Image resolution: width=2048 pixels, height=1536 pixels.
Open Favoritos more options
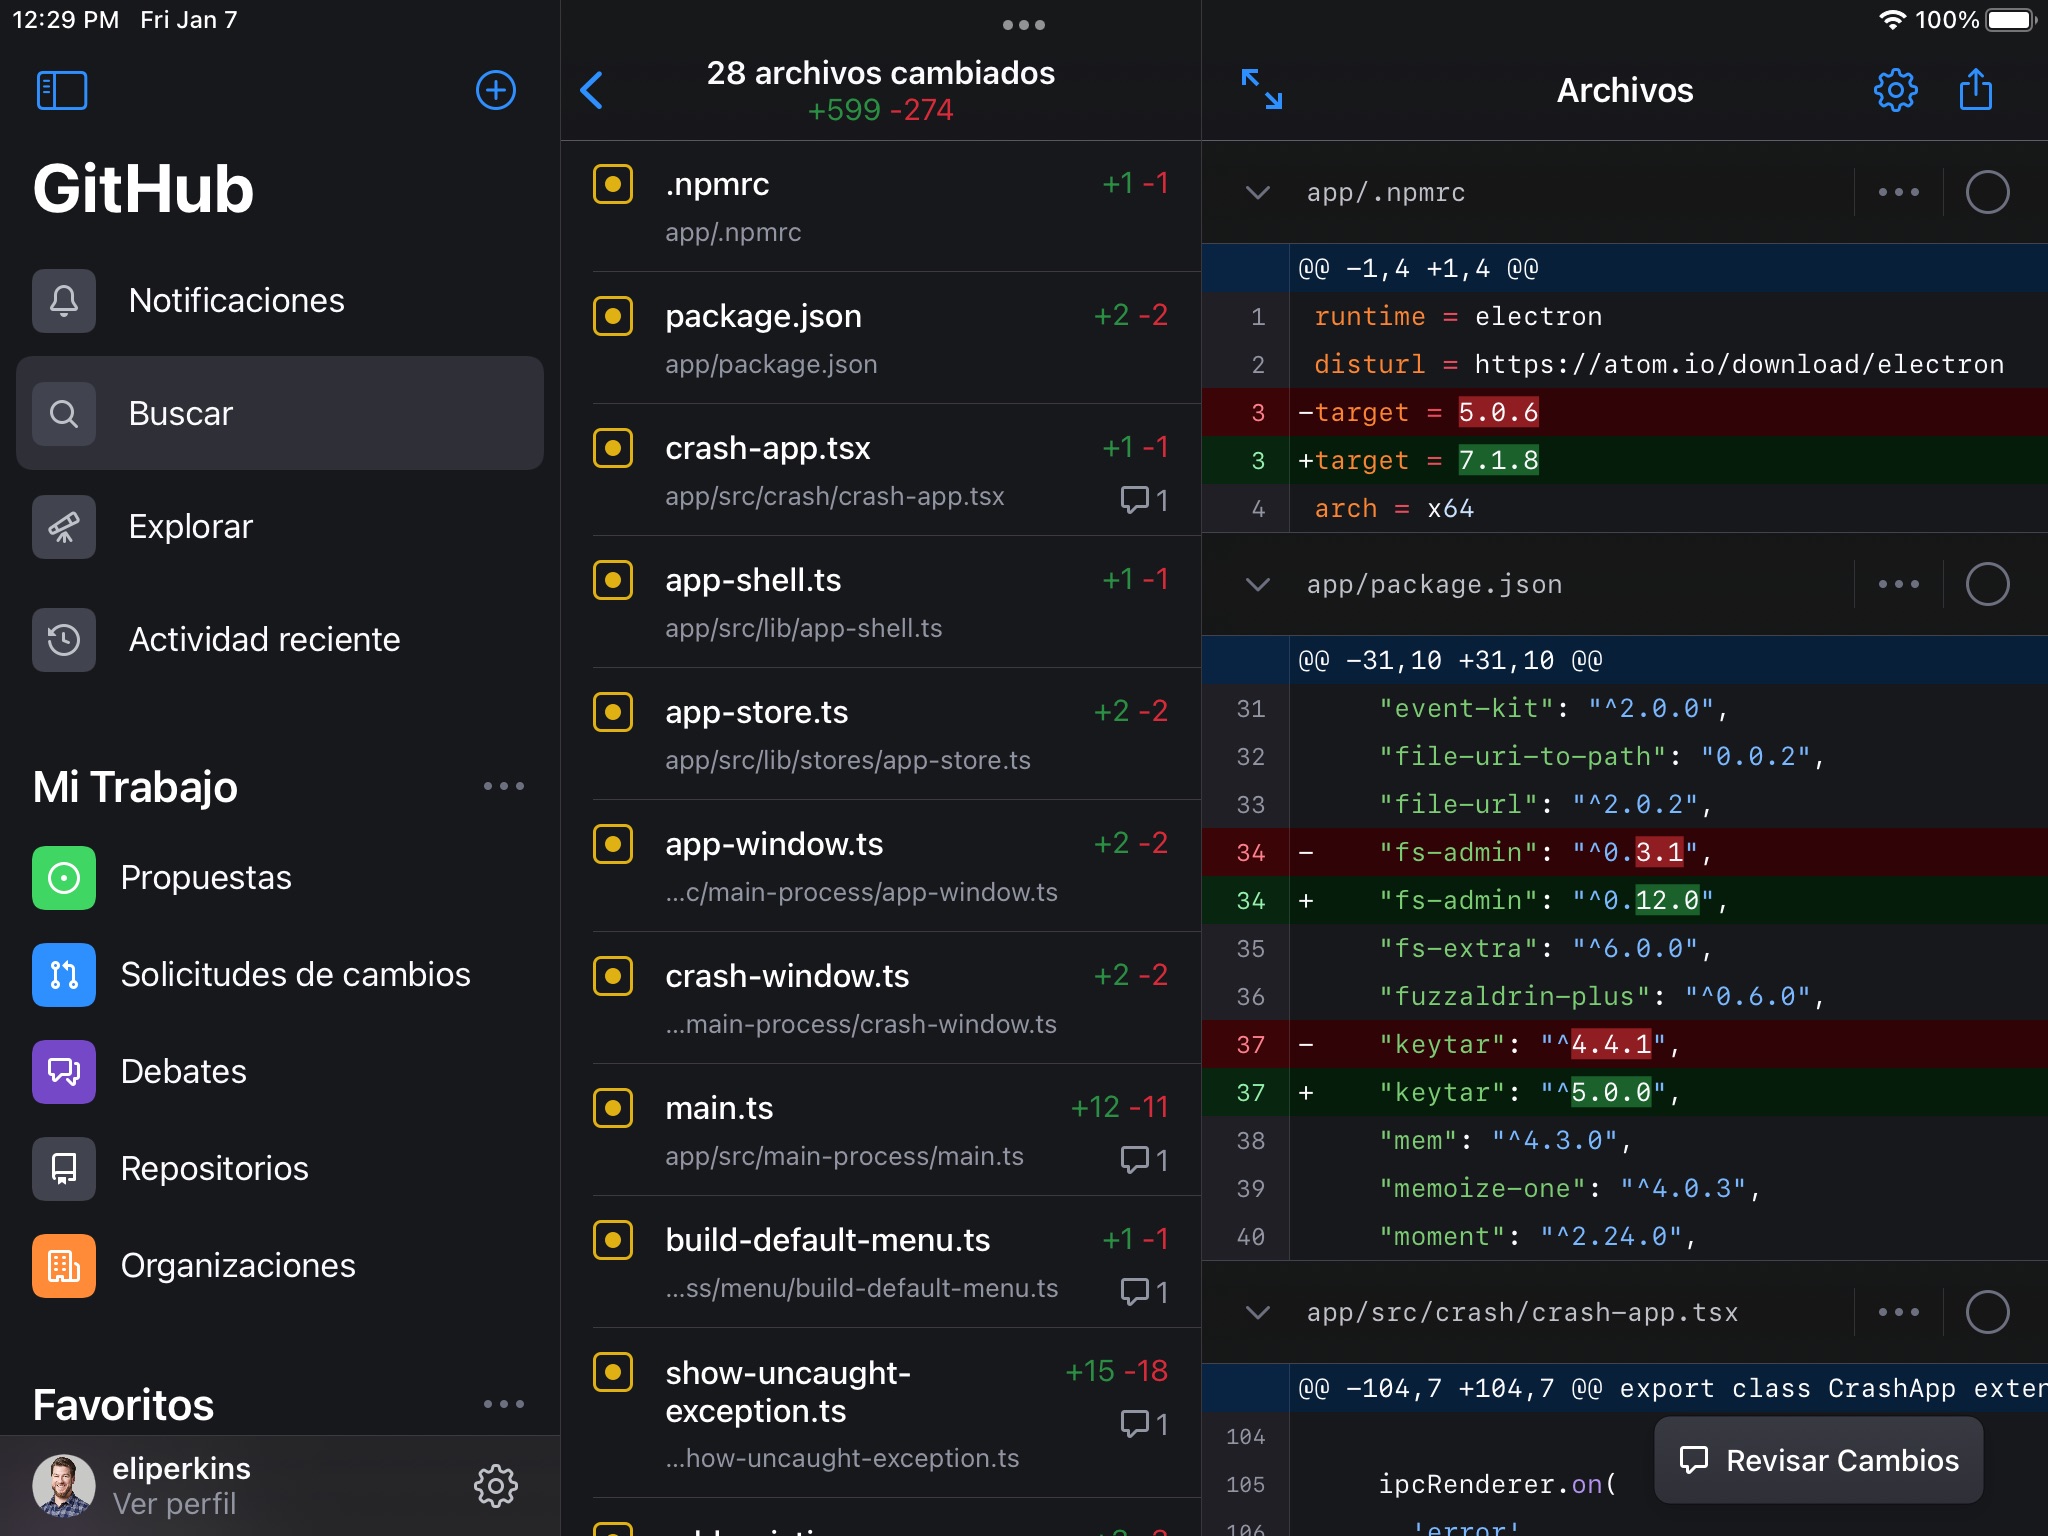tap(504, 1404)
